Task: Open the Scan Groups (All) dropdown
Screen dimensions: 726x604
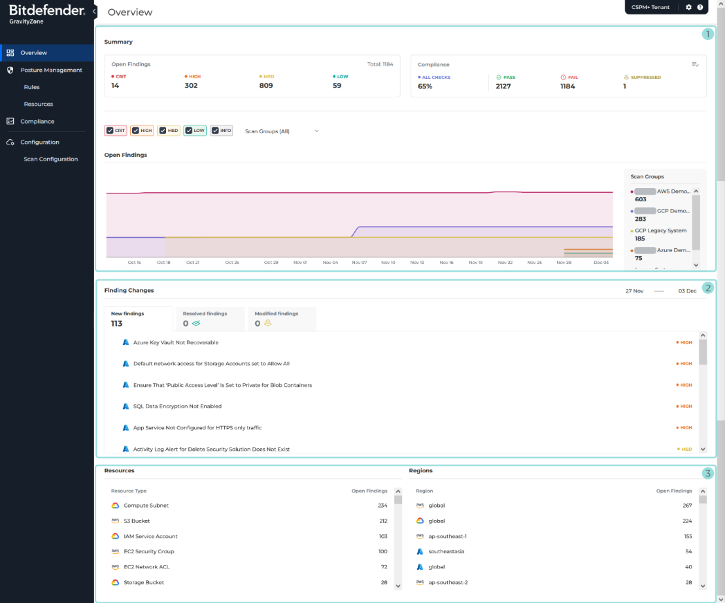Action: coord(282,130)
